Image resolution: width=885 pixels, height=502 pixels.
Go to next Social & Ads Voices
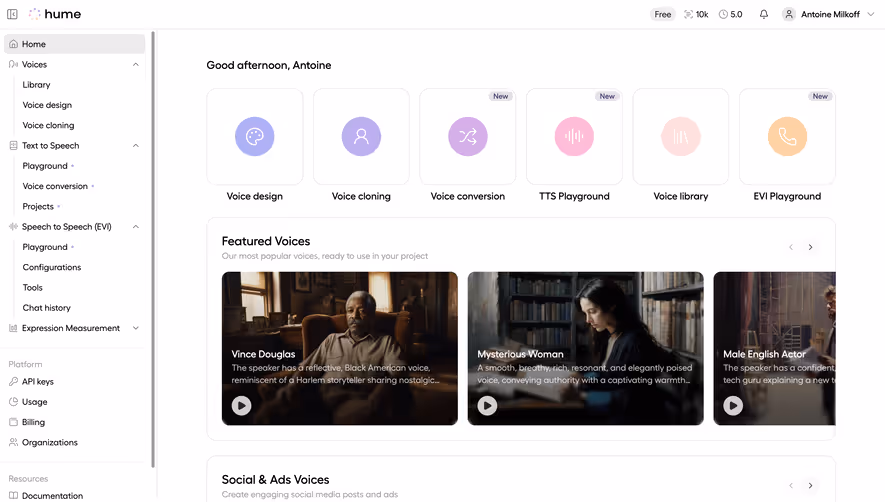tap(810, 486)
